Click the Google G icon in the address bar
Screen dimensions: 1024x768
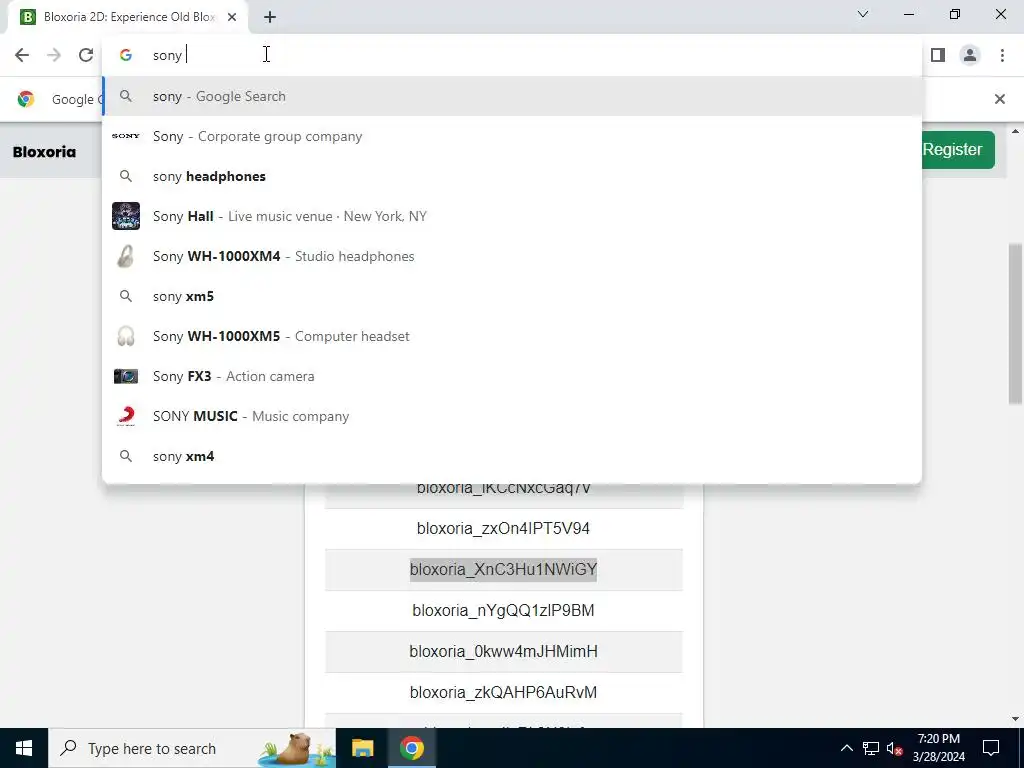pos(125,56)
